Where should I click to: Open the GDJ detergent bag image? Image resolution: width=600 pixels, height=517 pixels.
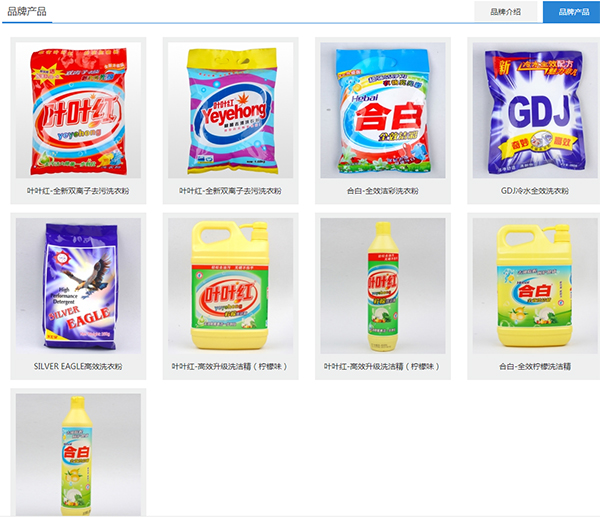[x=535, y=110]
